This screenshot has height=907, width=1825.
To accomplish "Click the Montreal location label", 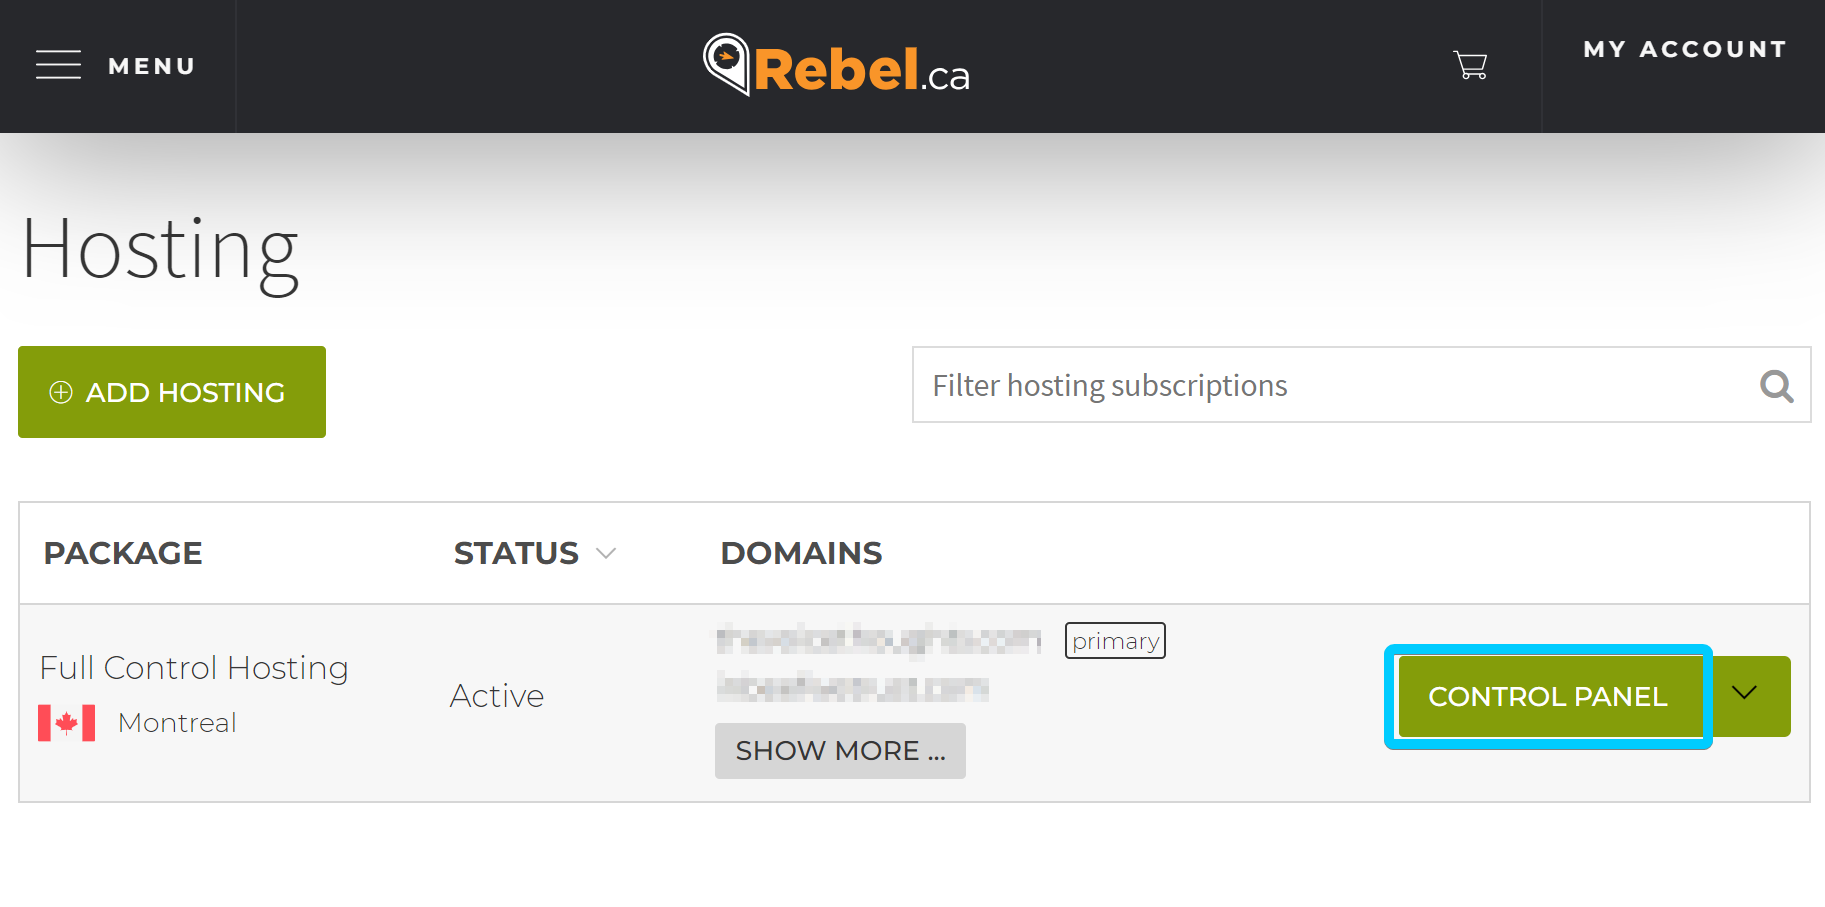I will (x=177, y=723).
